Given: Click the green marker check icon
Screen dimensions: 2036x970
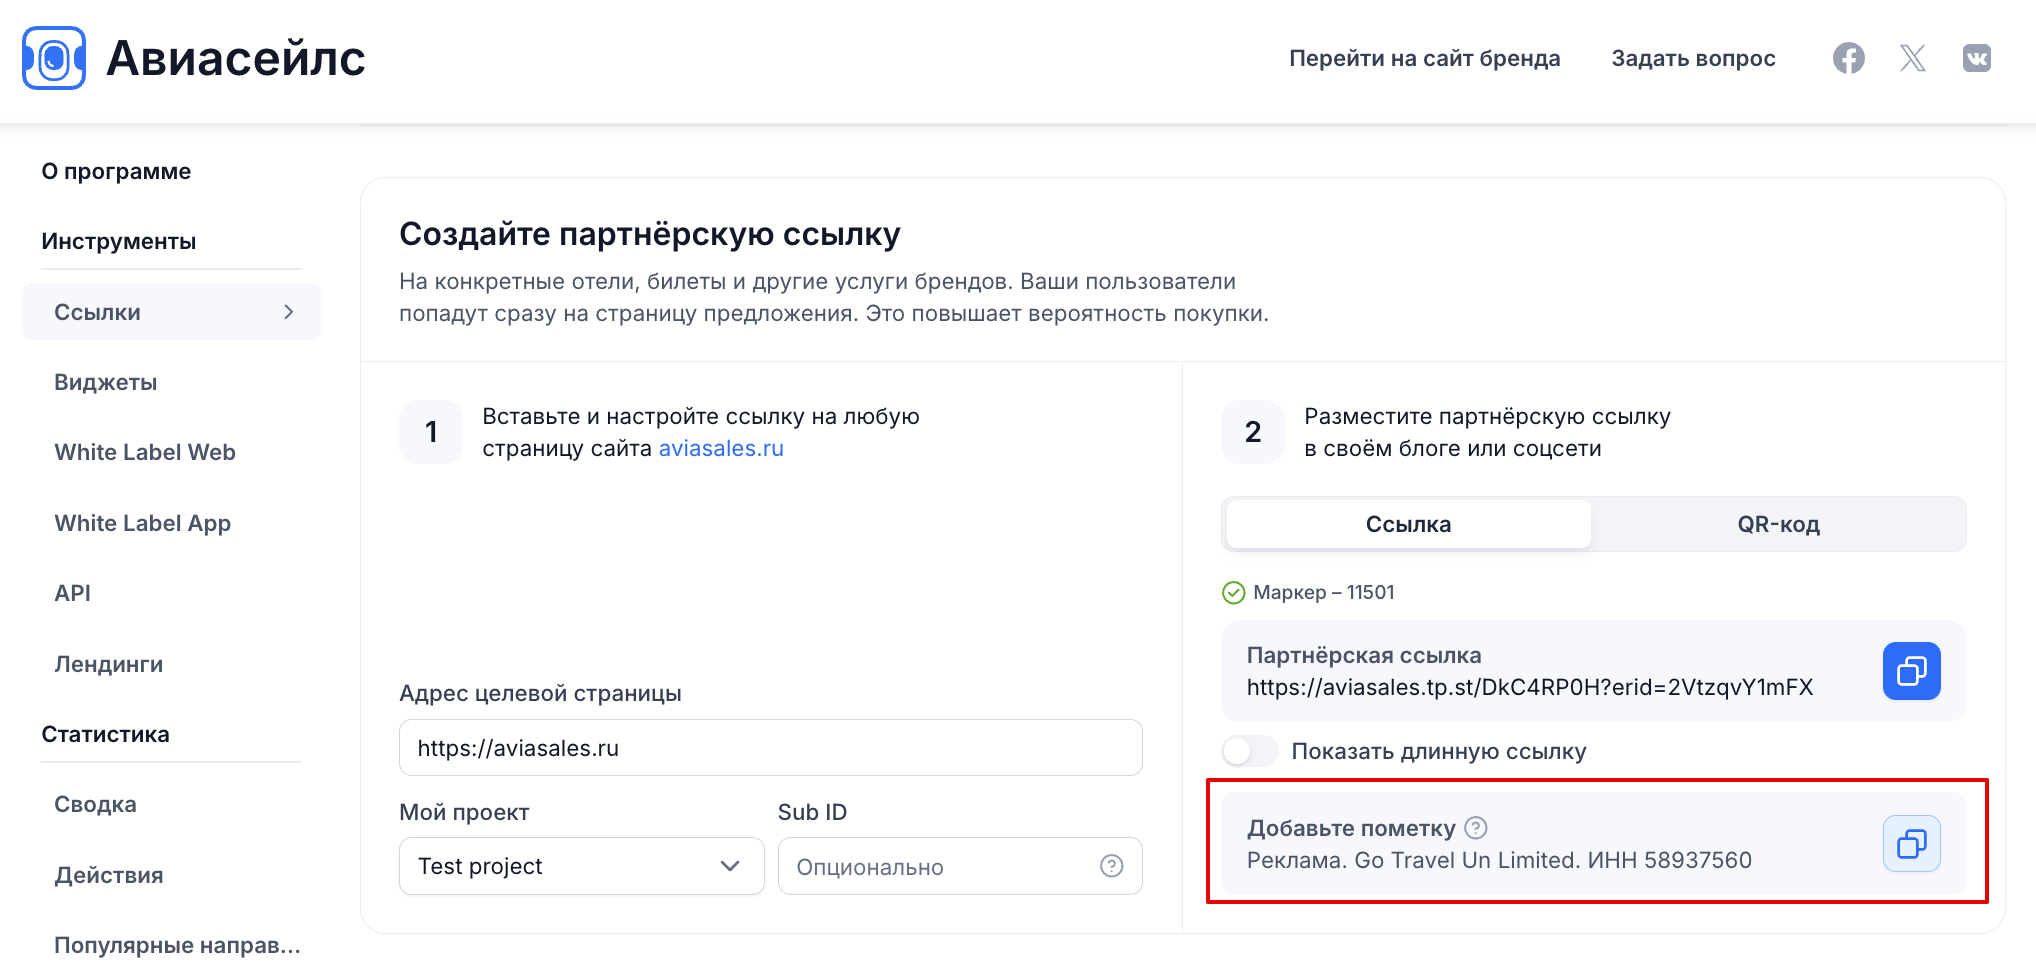Looking at the screenshot, I should 1234,593.
